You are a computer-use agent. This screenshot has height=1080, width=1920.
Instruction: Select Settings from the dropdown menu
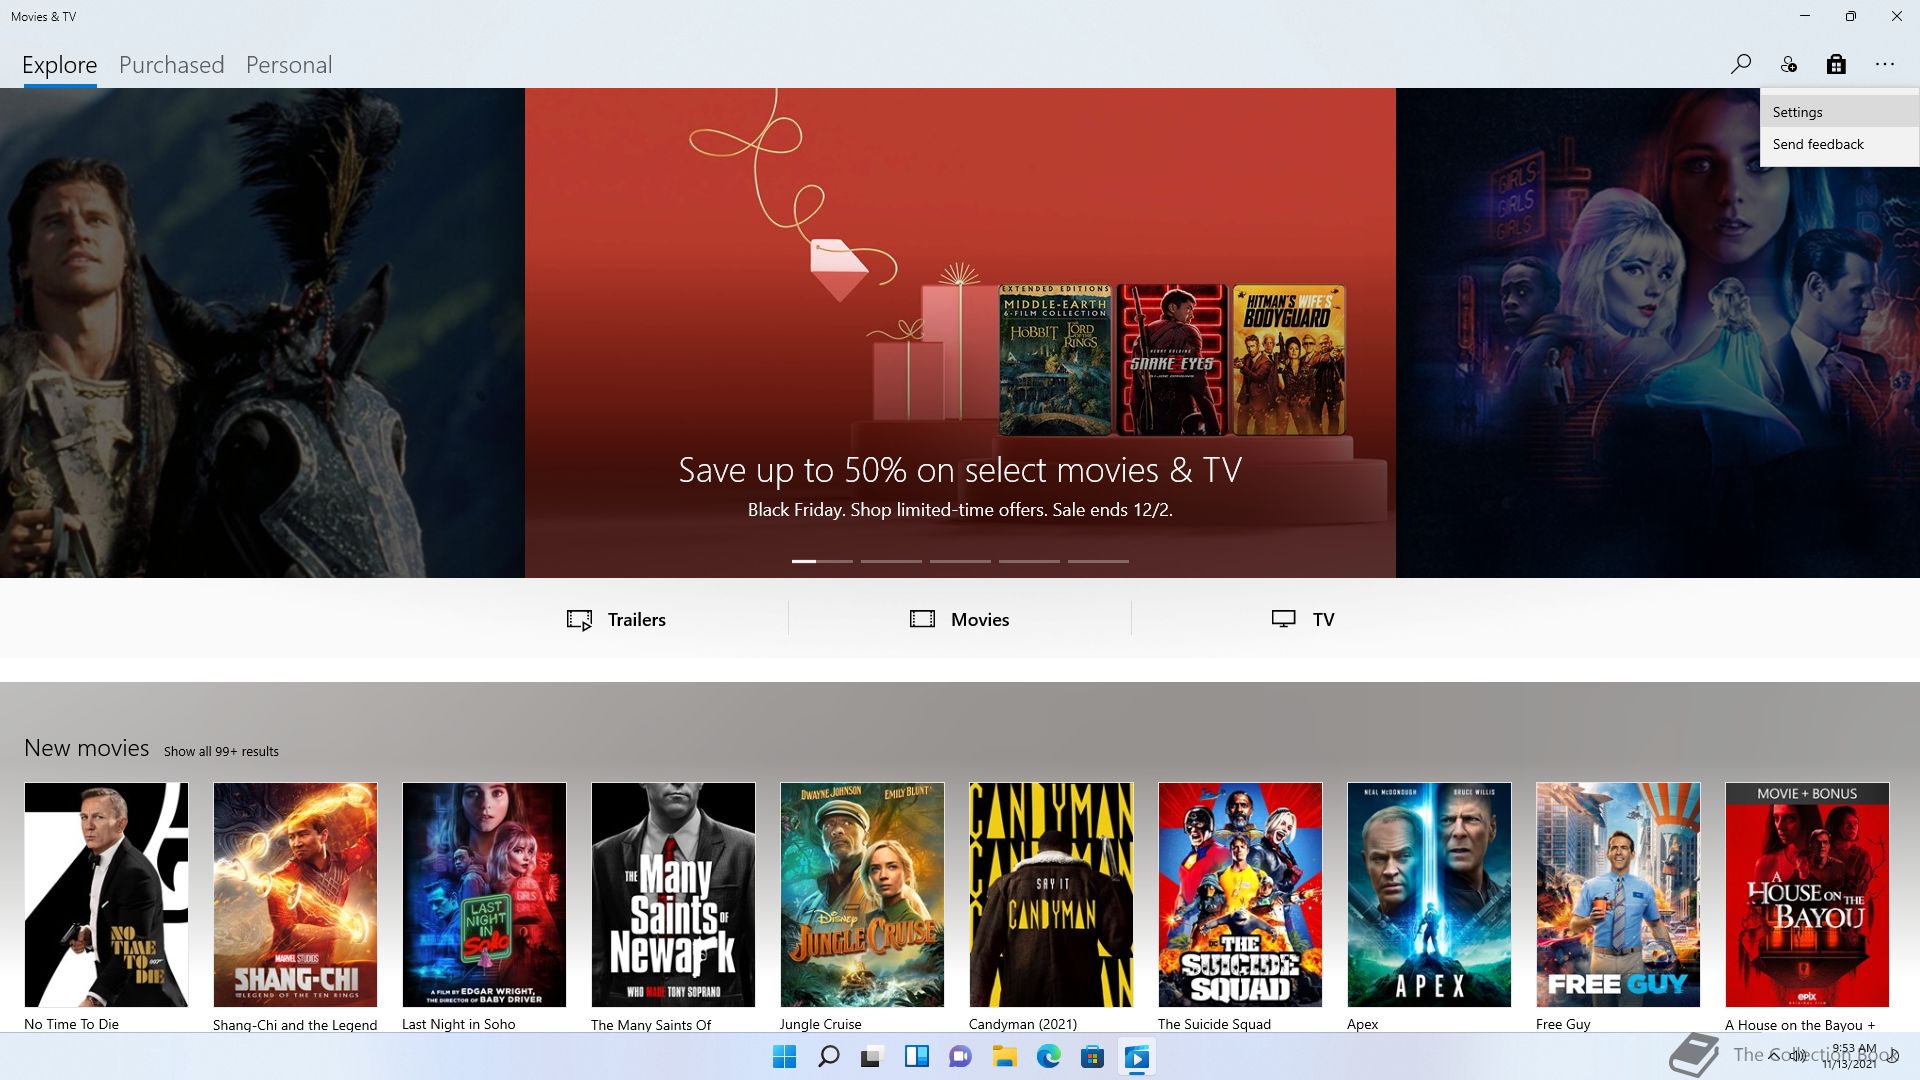pyautogui.click(x=1840, y=112)
